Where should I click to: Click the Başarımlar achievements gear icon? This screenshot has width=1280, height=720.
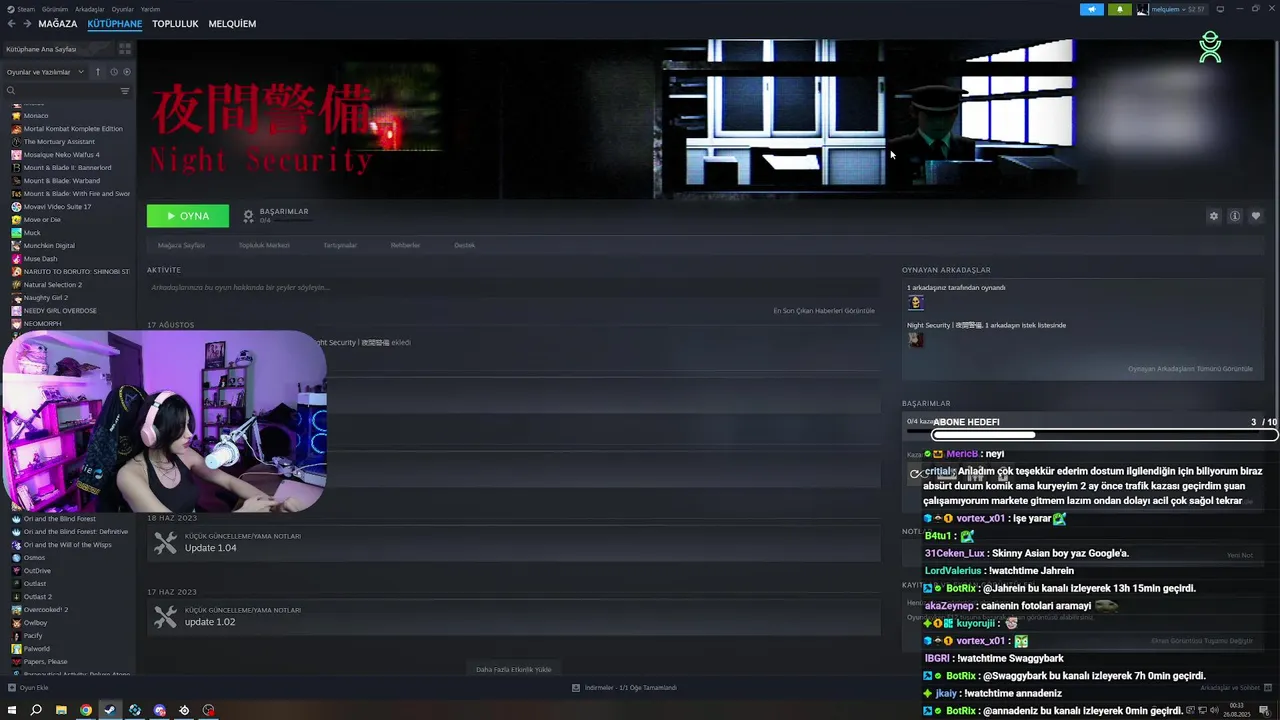pos(249,216)
